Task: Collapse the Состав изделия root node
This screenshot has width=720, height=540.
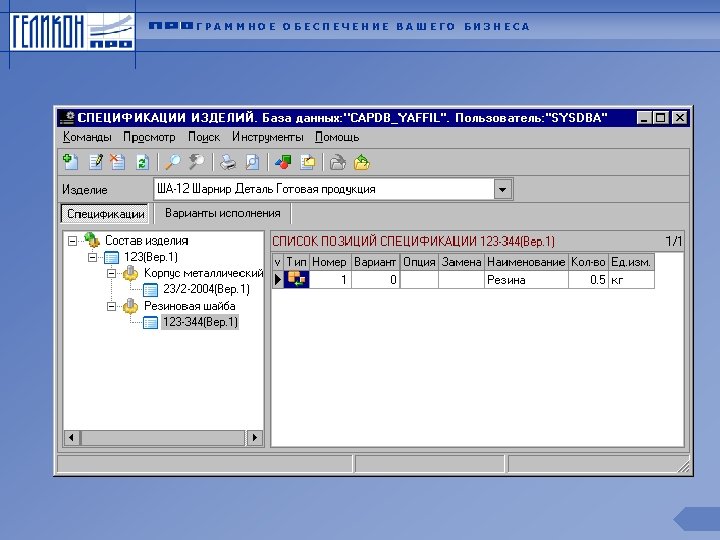Action: pyautogui.click(x=72, y=241)
